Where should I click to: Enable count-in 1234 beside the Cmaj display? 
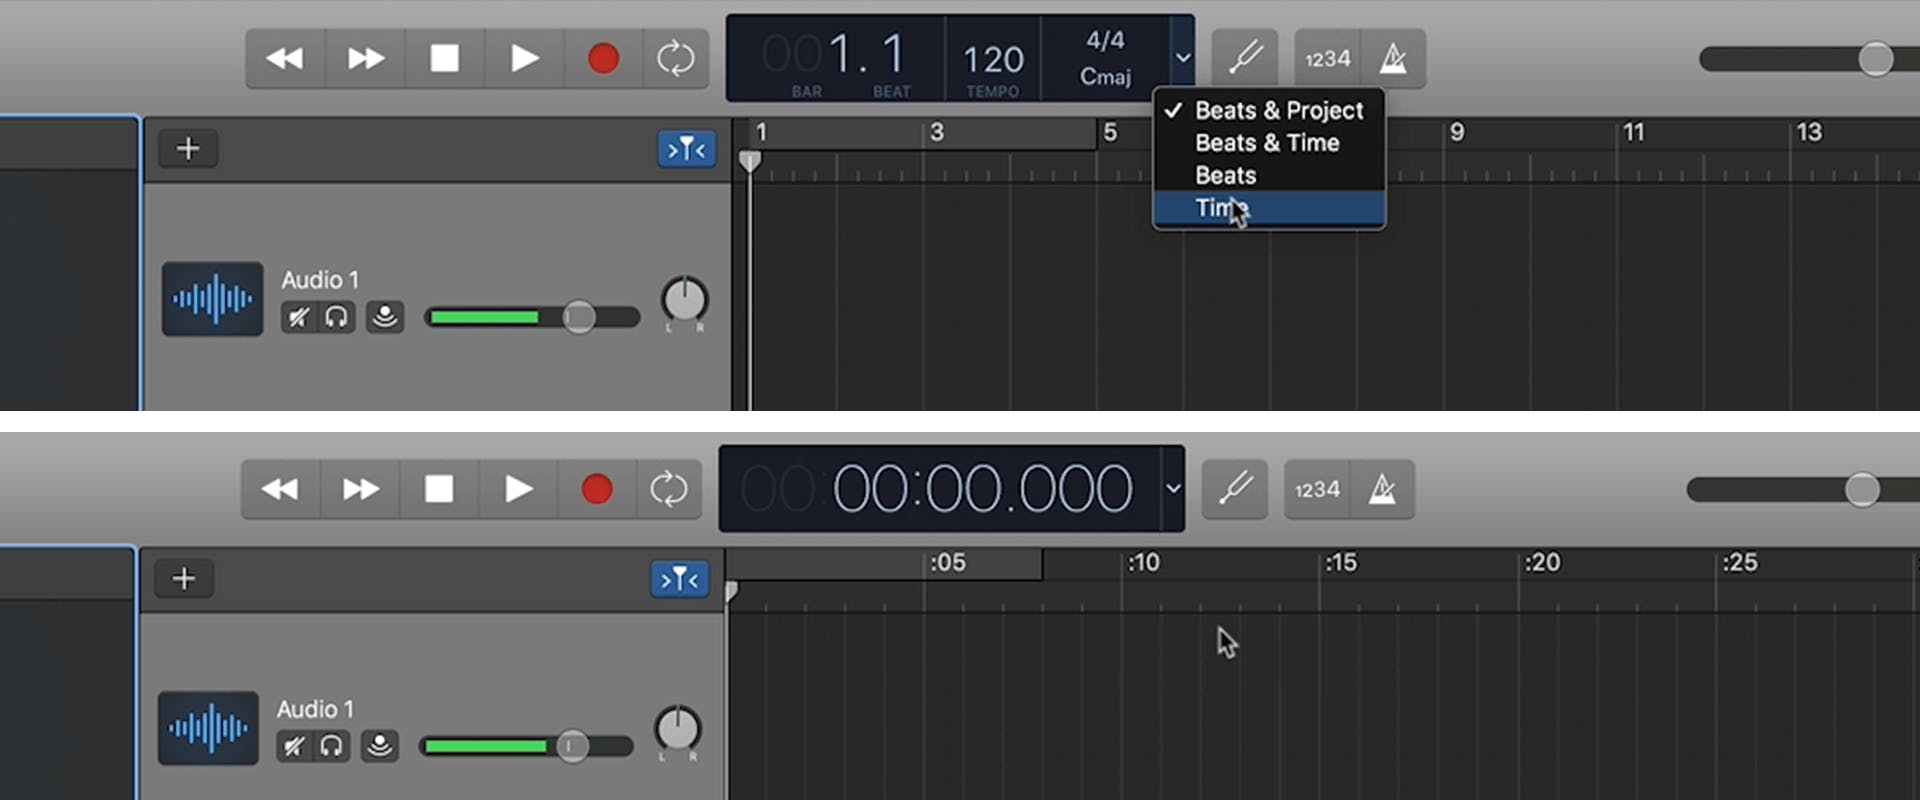[x=1327, y=59]
